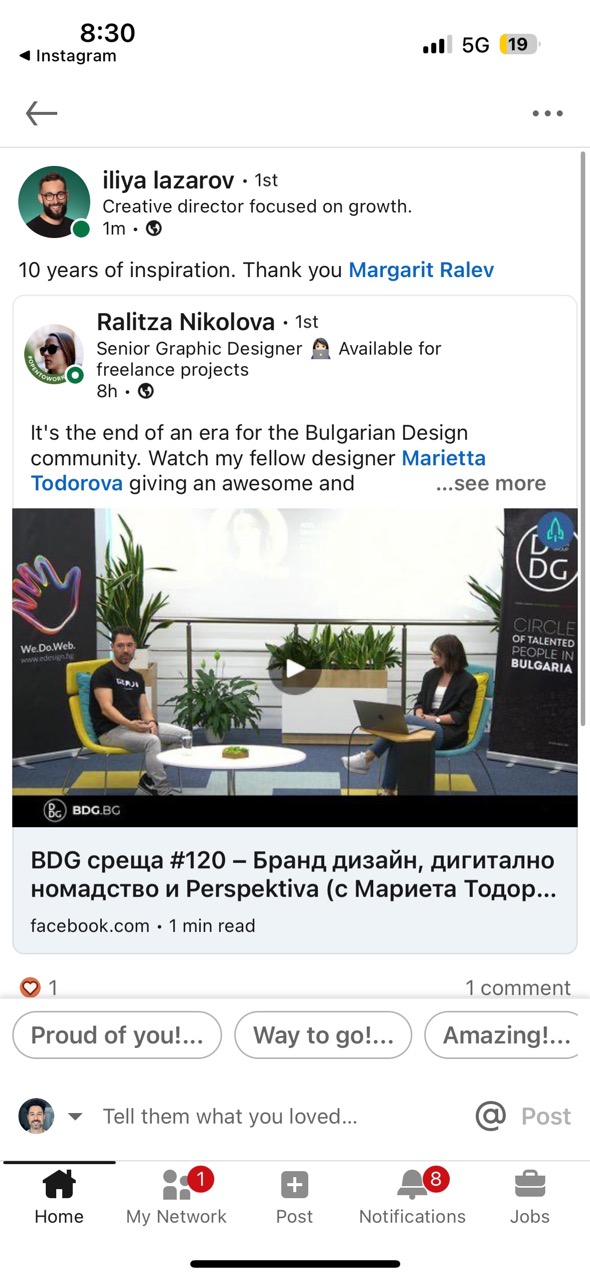Select the Proud of you quick reply
Viewport: 590px width, 1280px height.
117,1035
